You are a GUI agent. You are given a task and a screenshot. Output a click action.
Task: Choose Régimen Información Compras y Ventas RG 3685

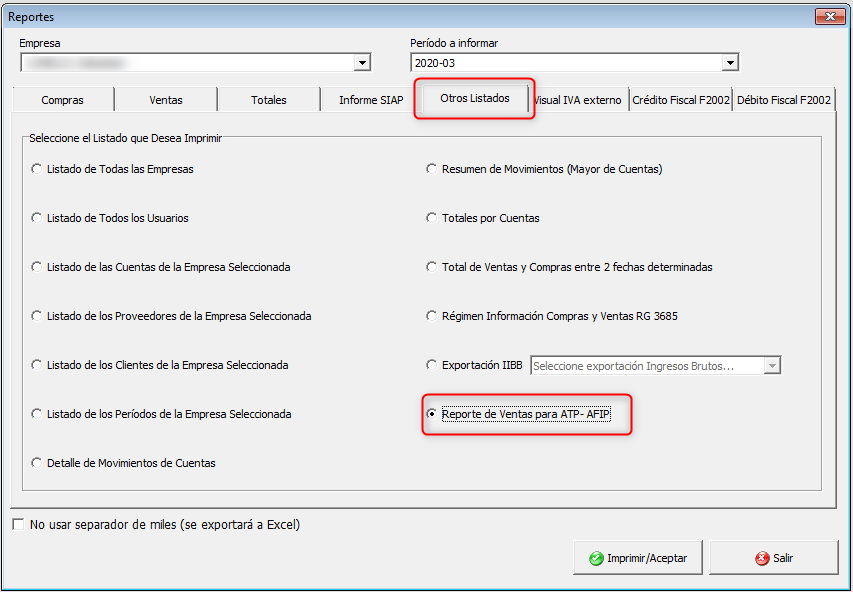(x=432, y=316)
